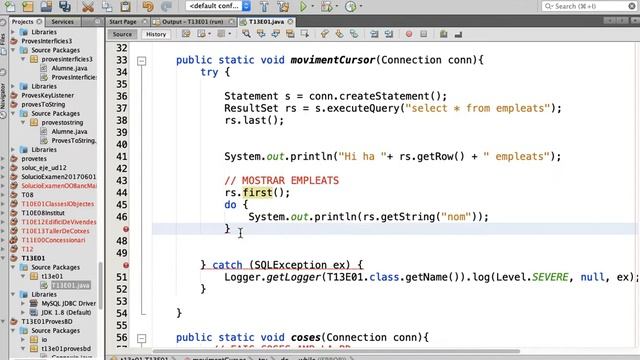Click the Copy icon

coord(107,6)
